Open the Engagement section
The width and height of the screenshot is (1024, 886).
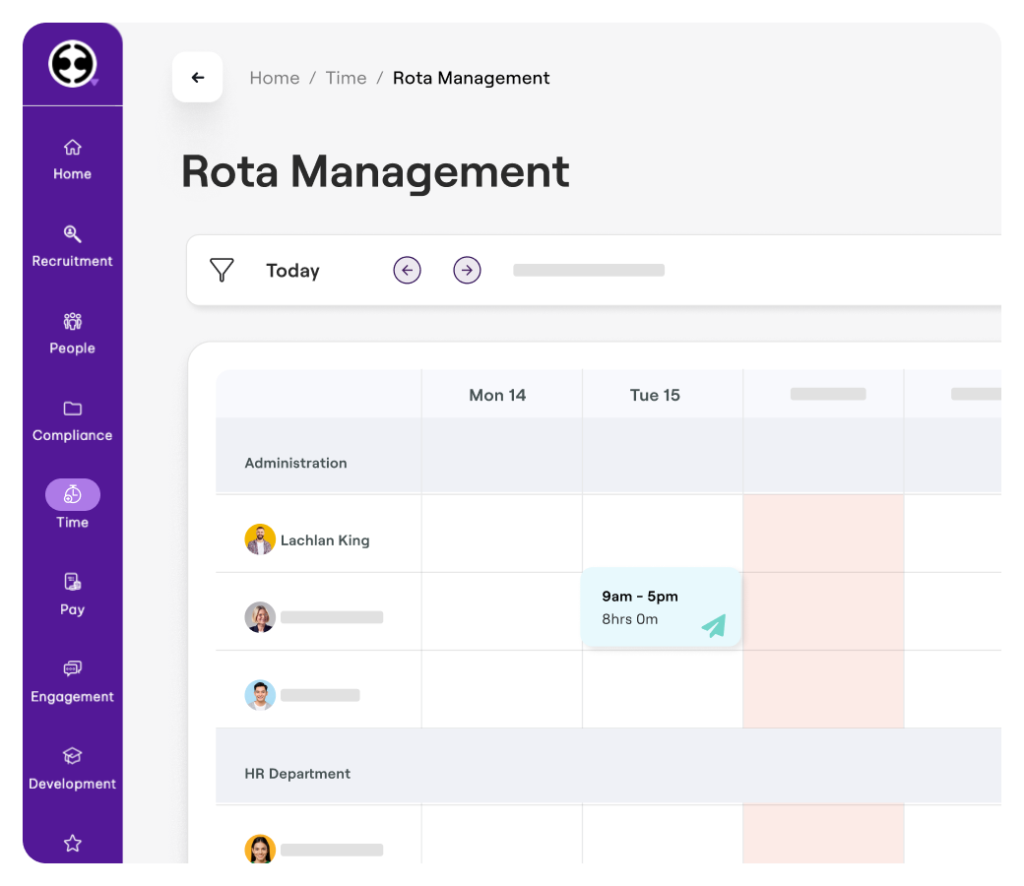72,682
